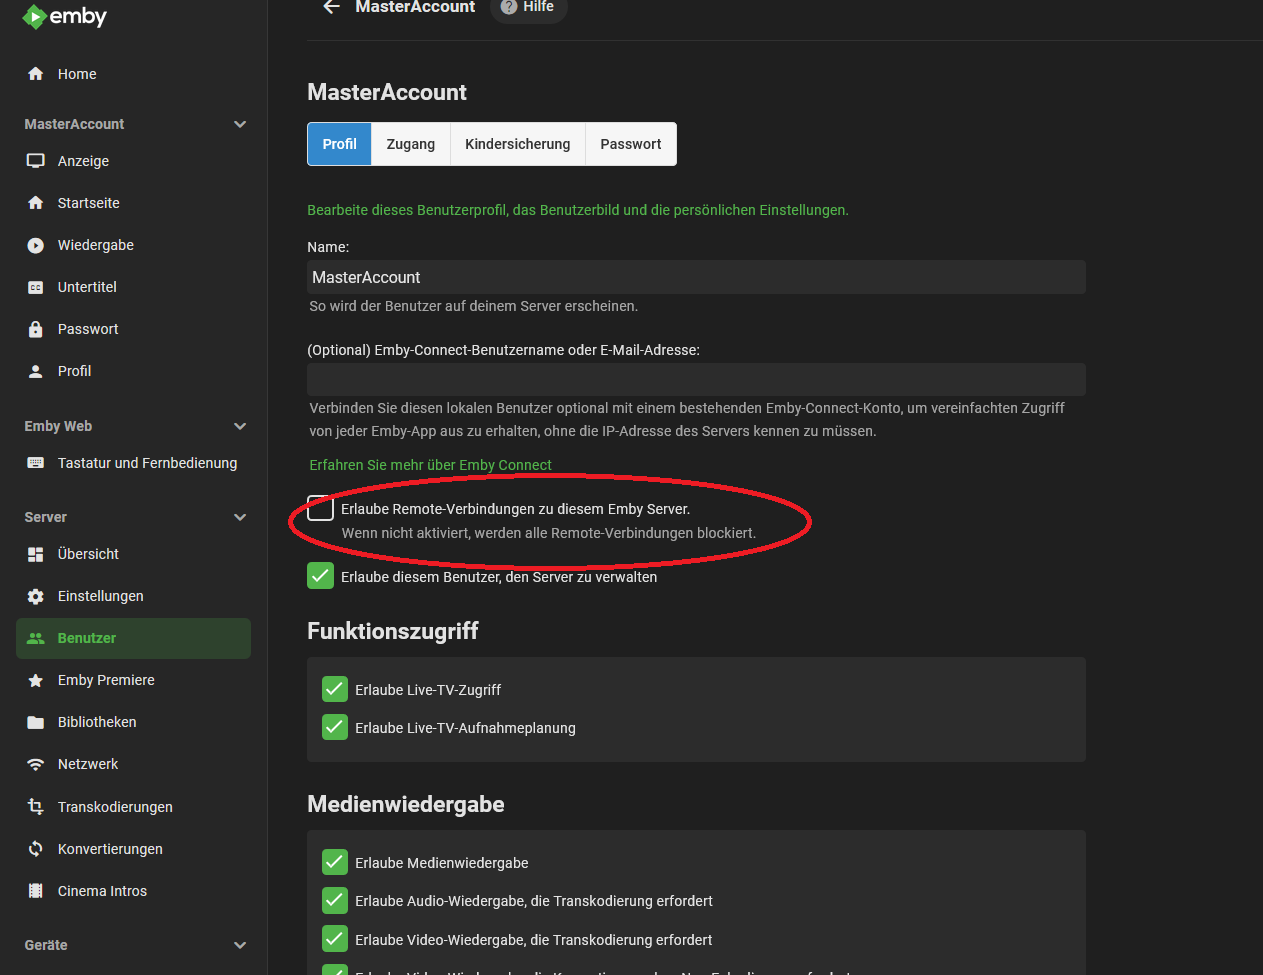1263x975 pixels.
Task: Click the Hilfe question mark icon
Action: coord(509,7)
